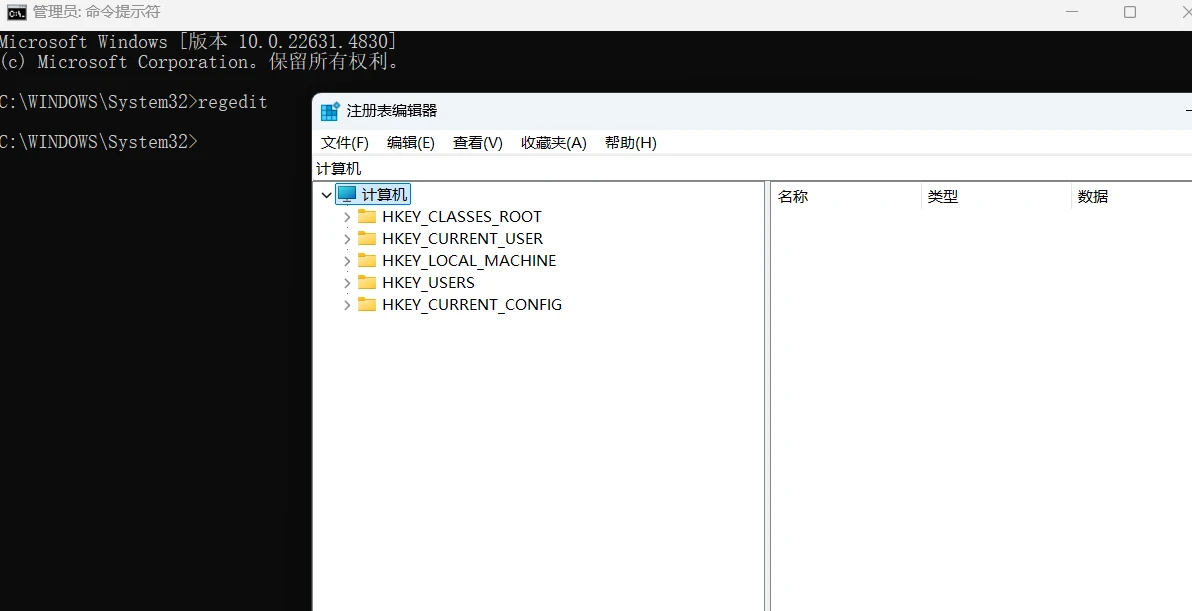The height and width of the screenshot is (611, 1192).
Task: Open the 查看(V) menu
Action: click(477, 142)
